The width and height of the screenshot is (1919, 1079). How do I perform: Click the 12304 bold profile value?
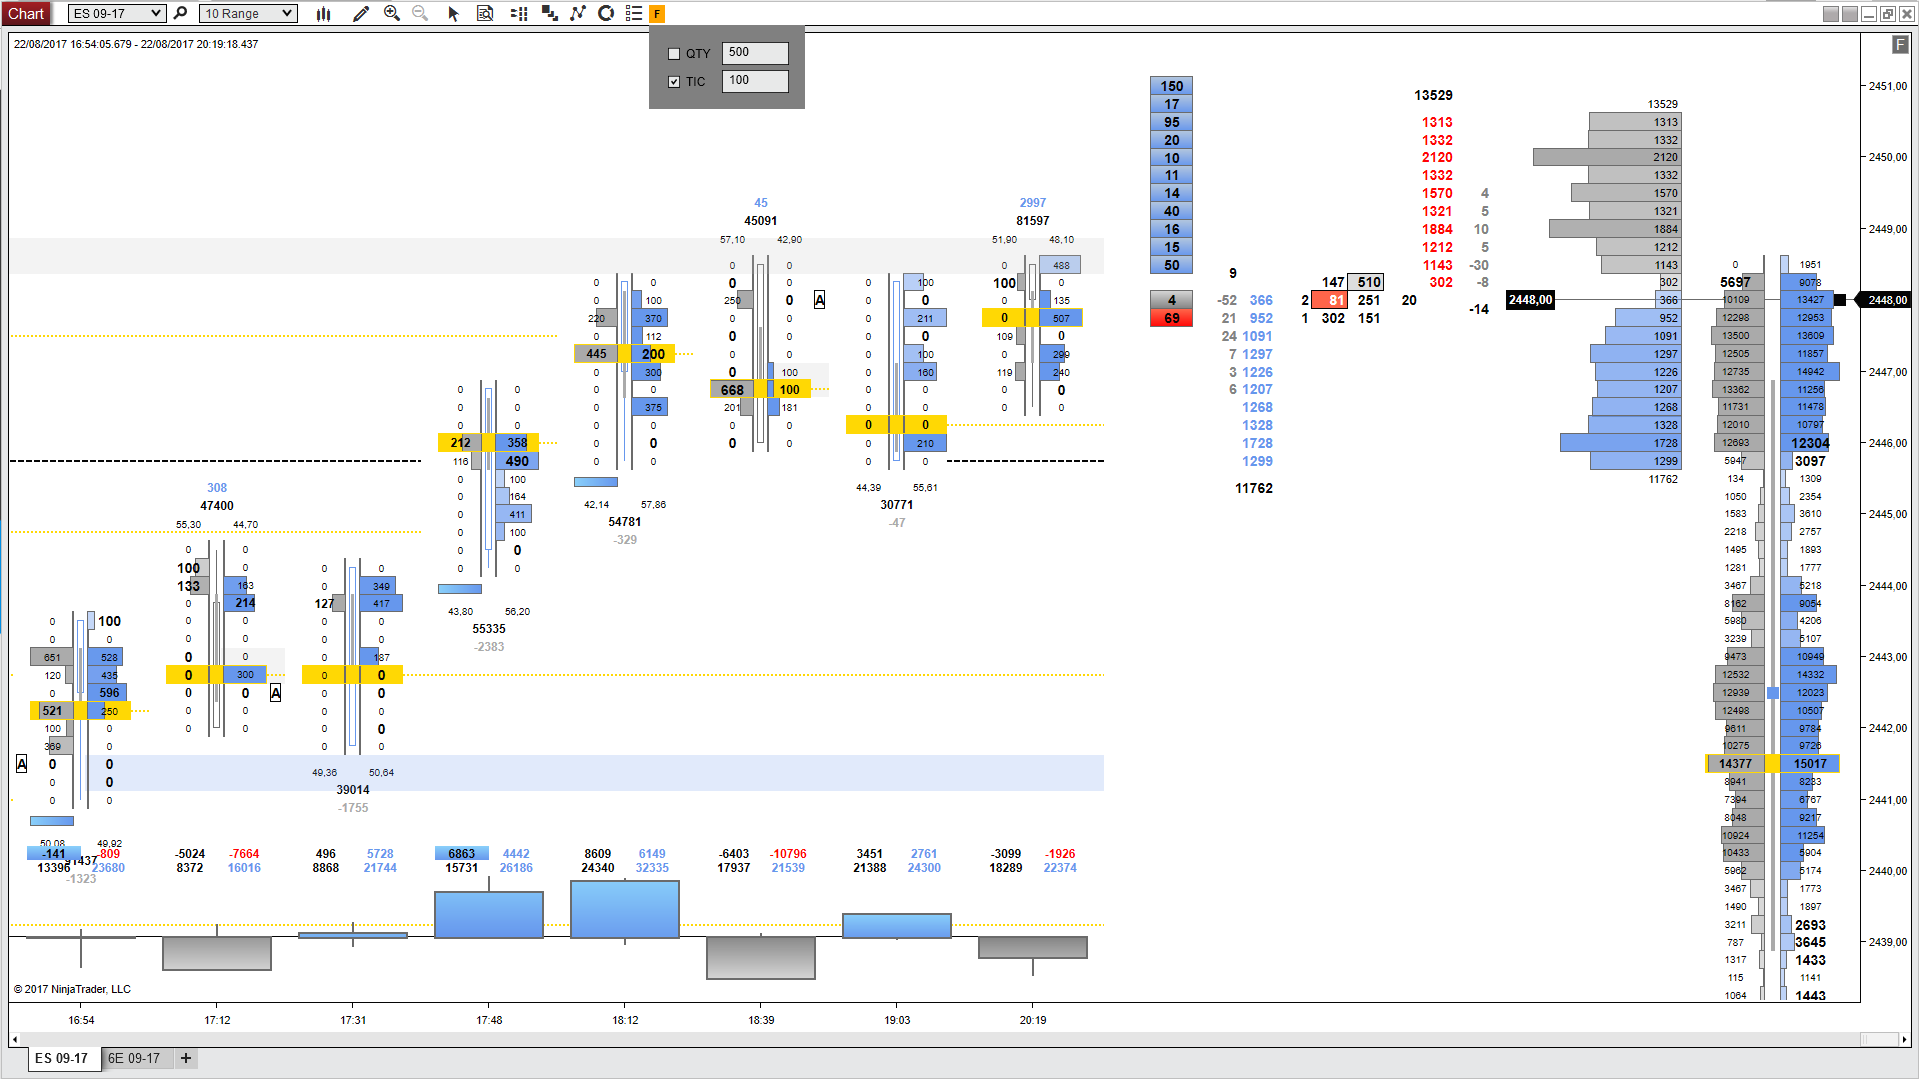click(1810, 443)
